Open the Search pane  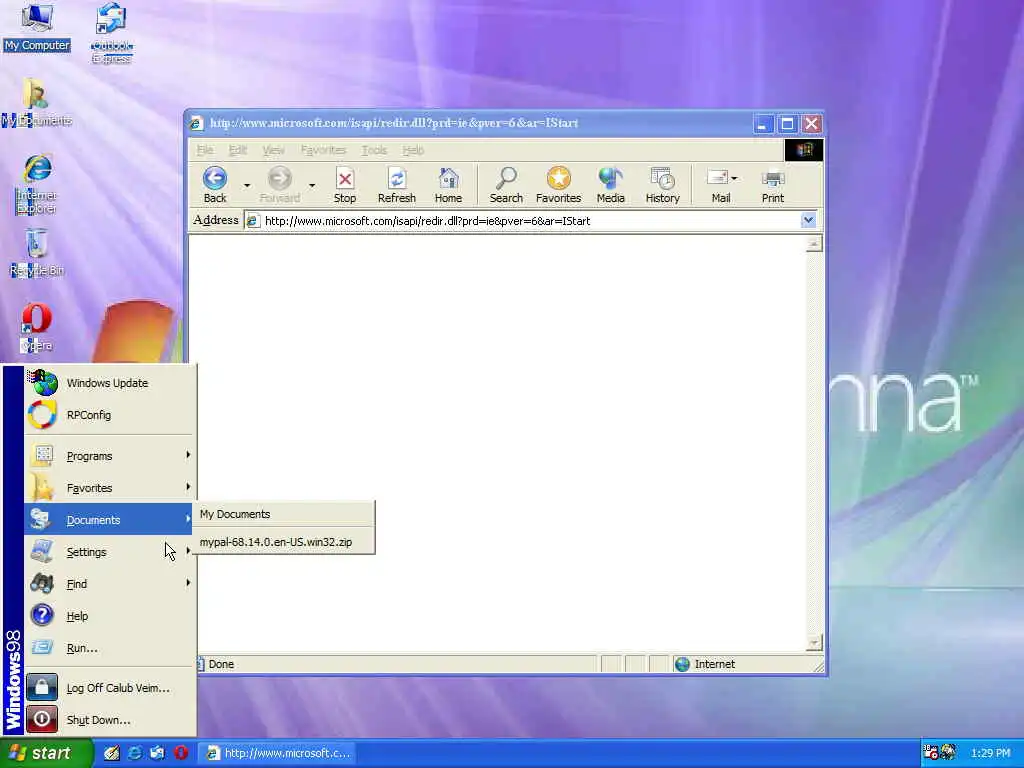click(x=506, y=185)
